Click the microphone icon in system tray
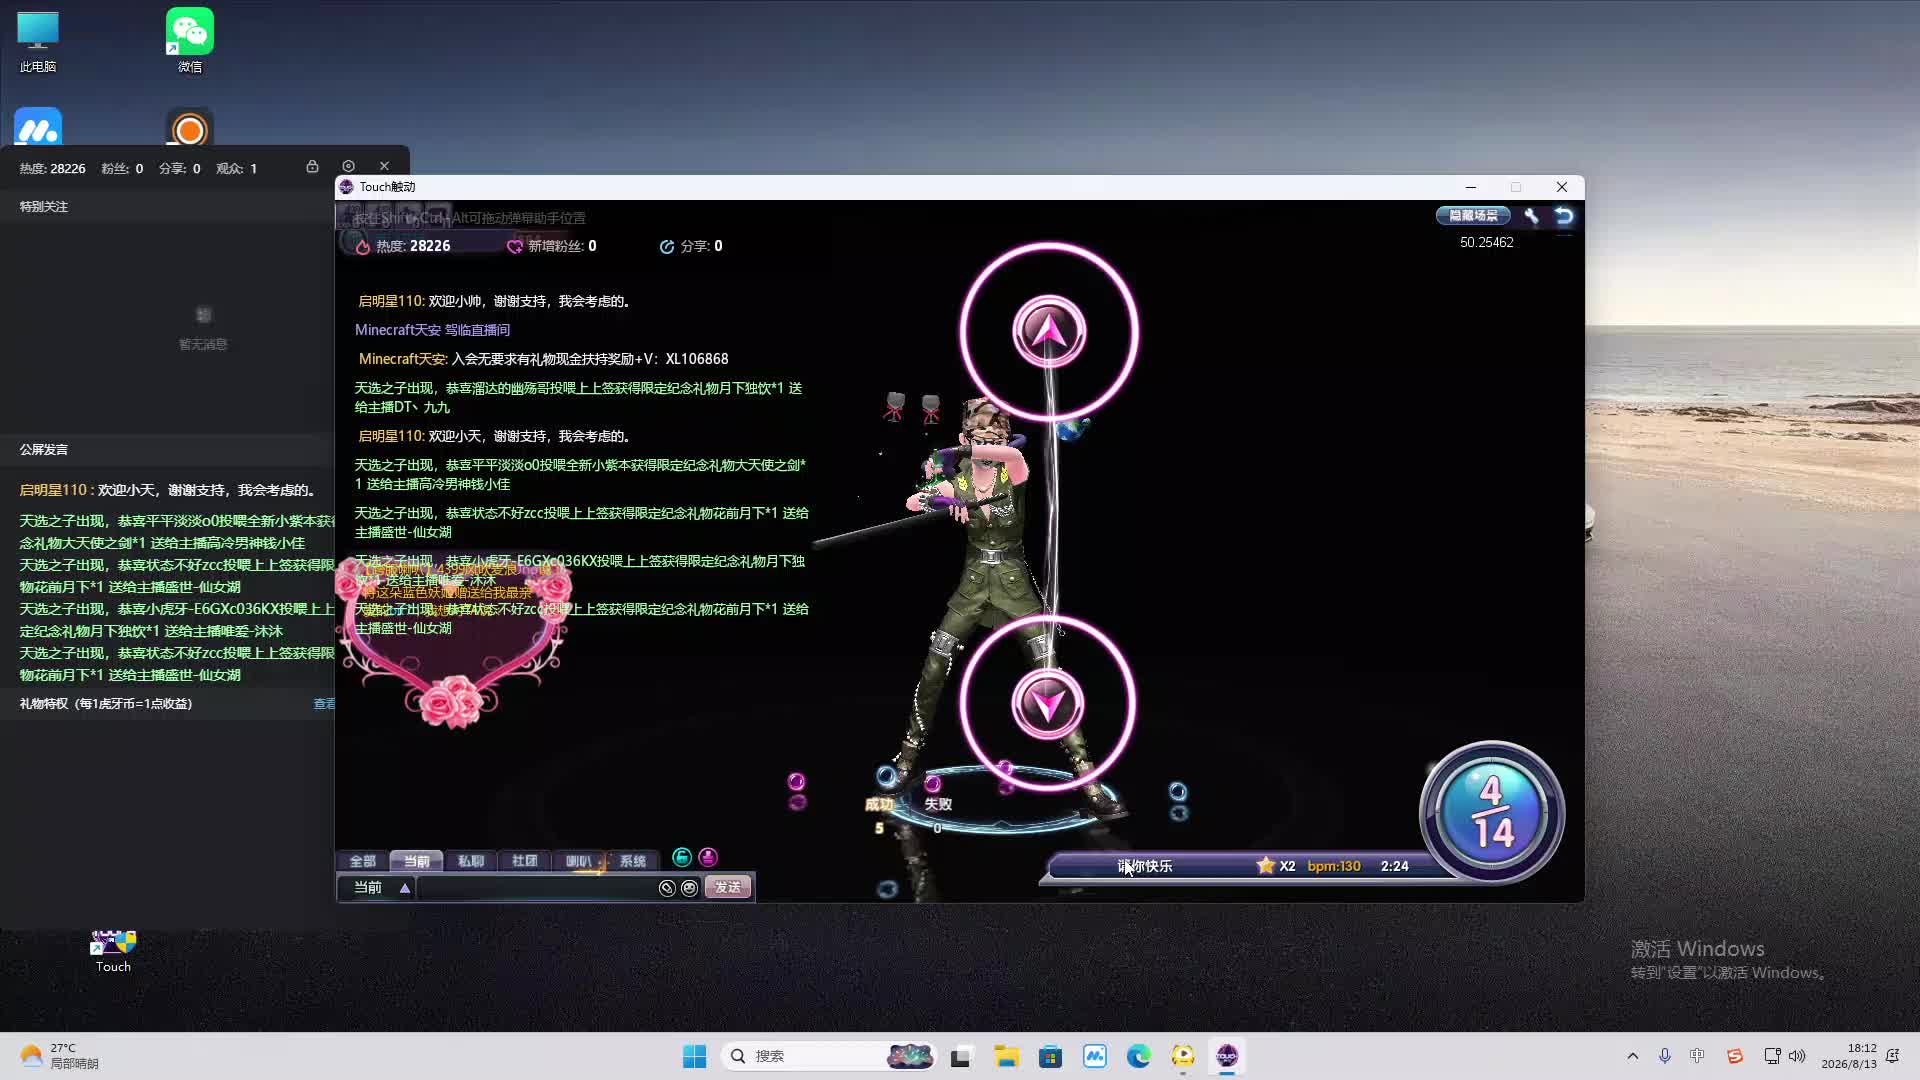Viewport: 1920px width, 1080px height. click(1665, 1056)
